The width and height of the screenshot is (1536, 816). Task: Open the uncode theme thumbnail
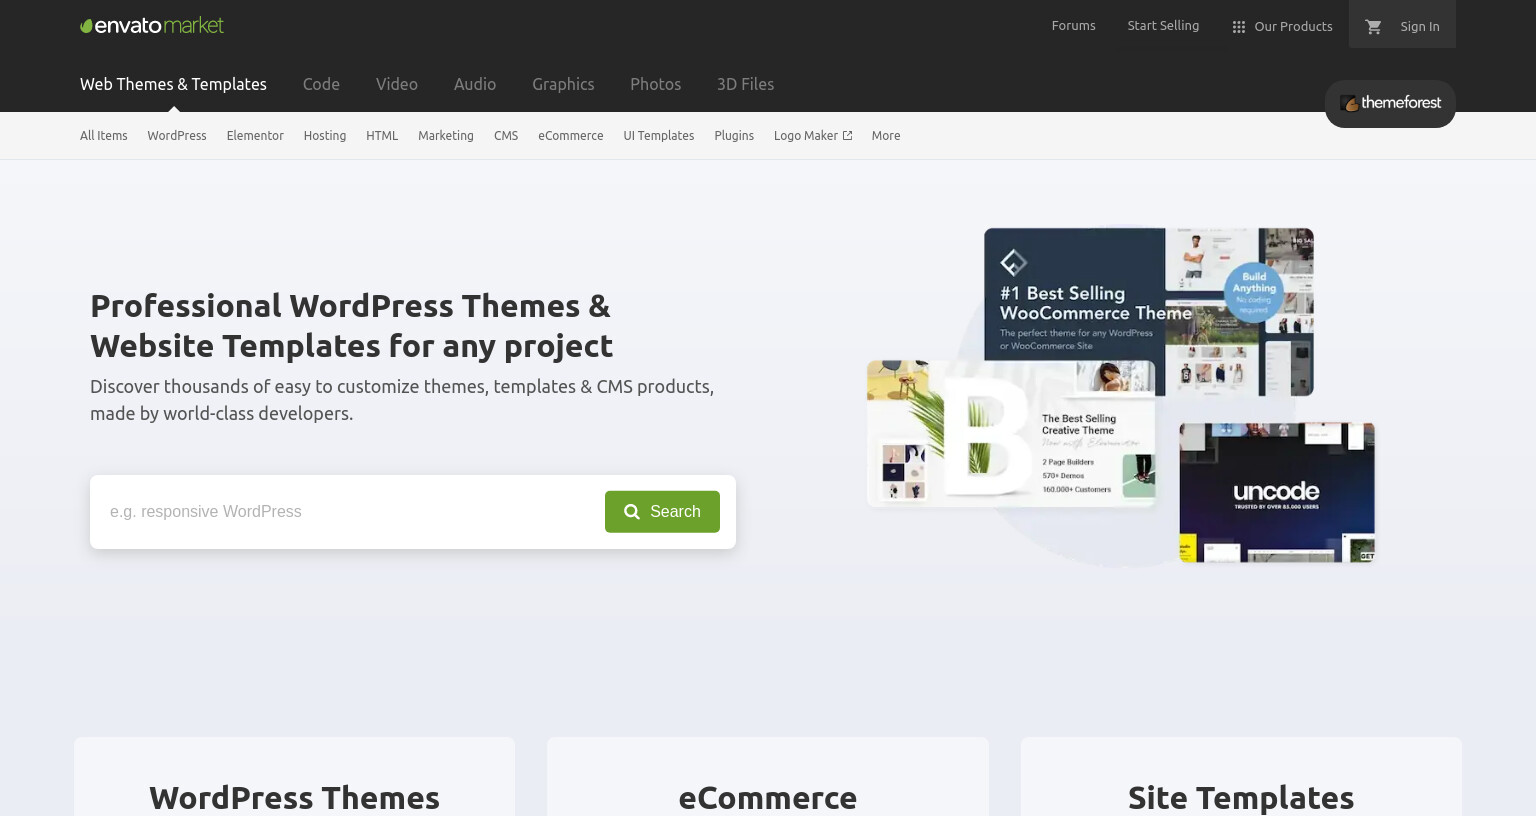(x=1277, y=492)
